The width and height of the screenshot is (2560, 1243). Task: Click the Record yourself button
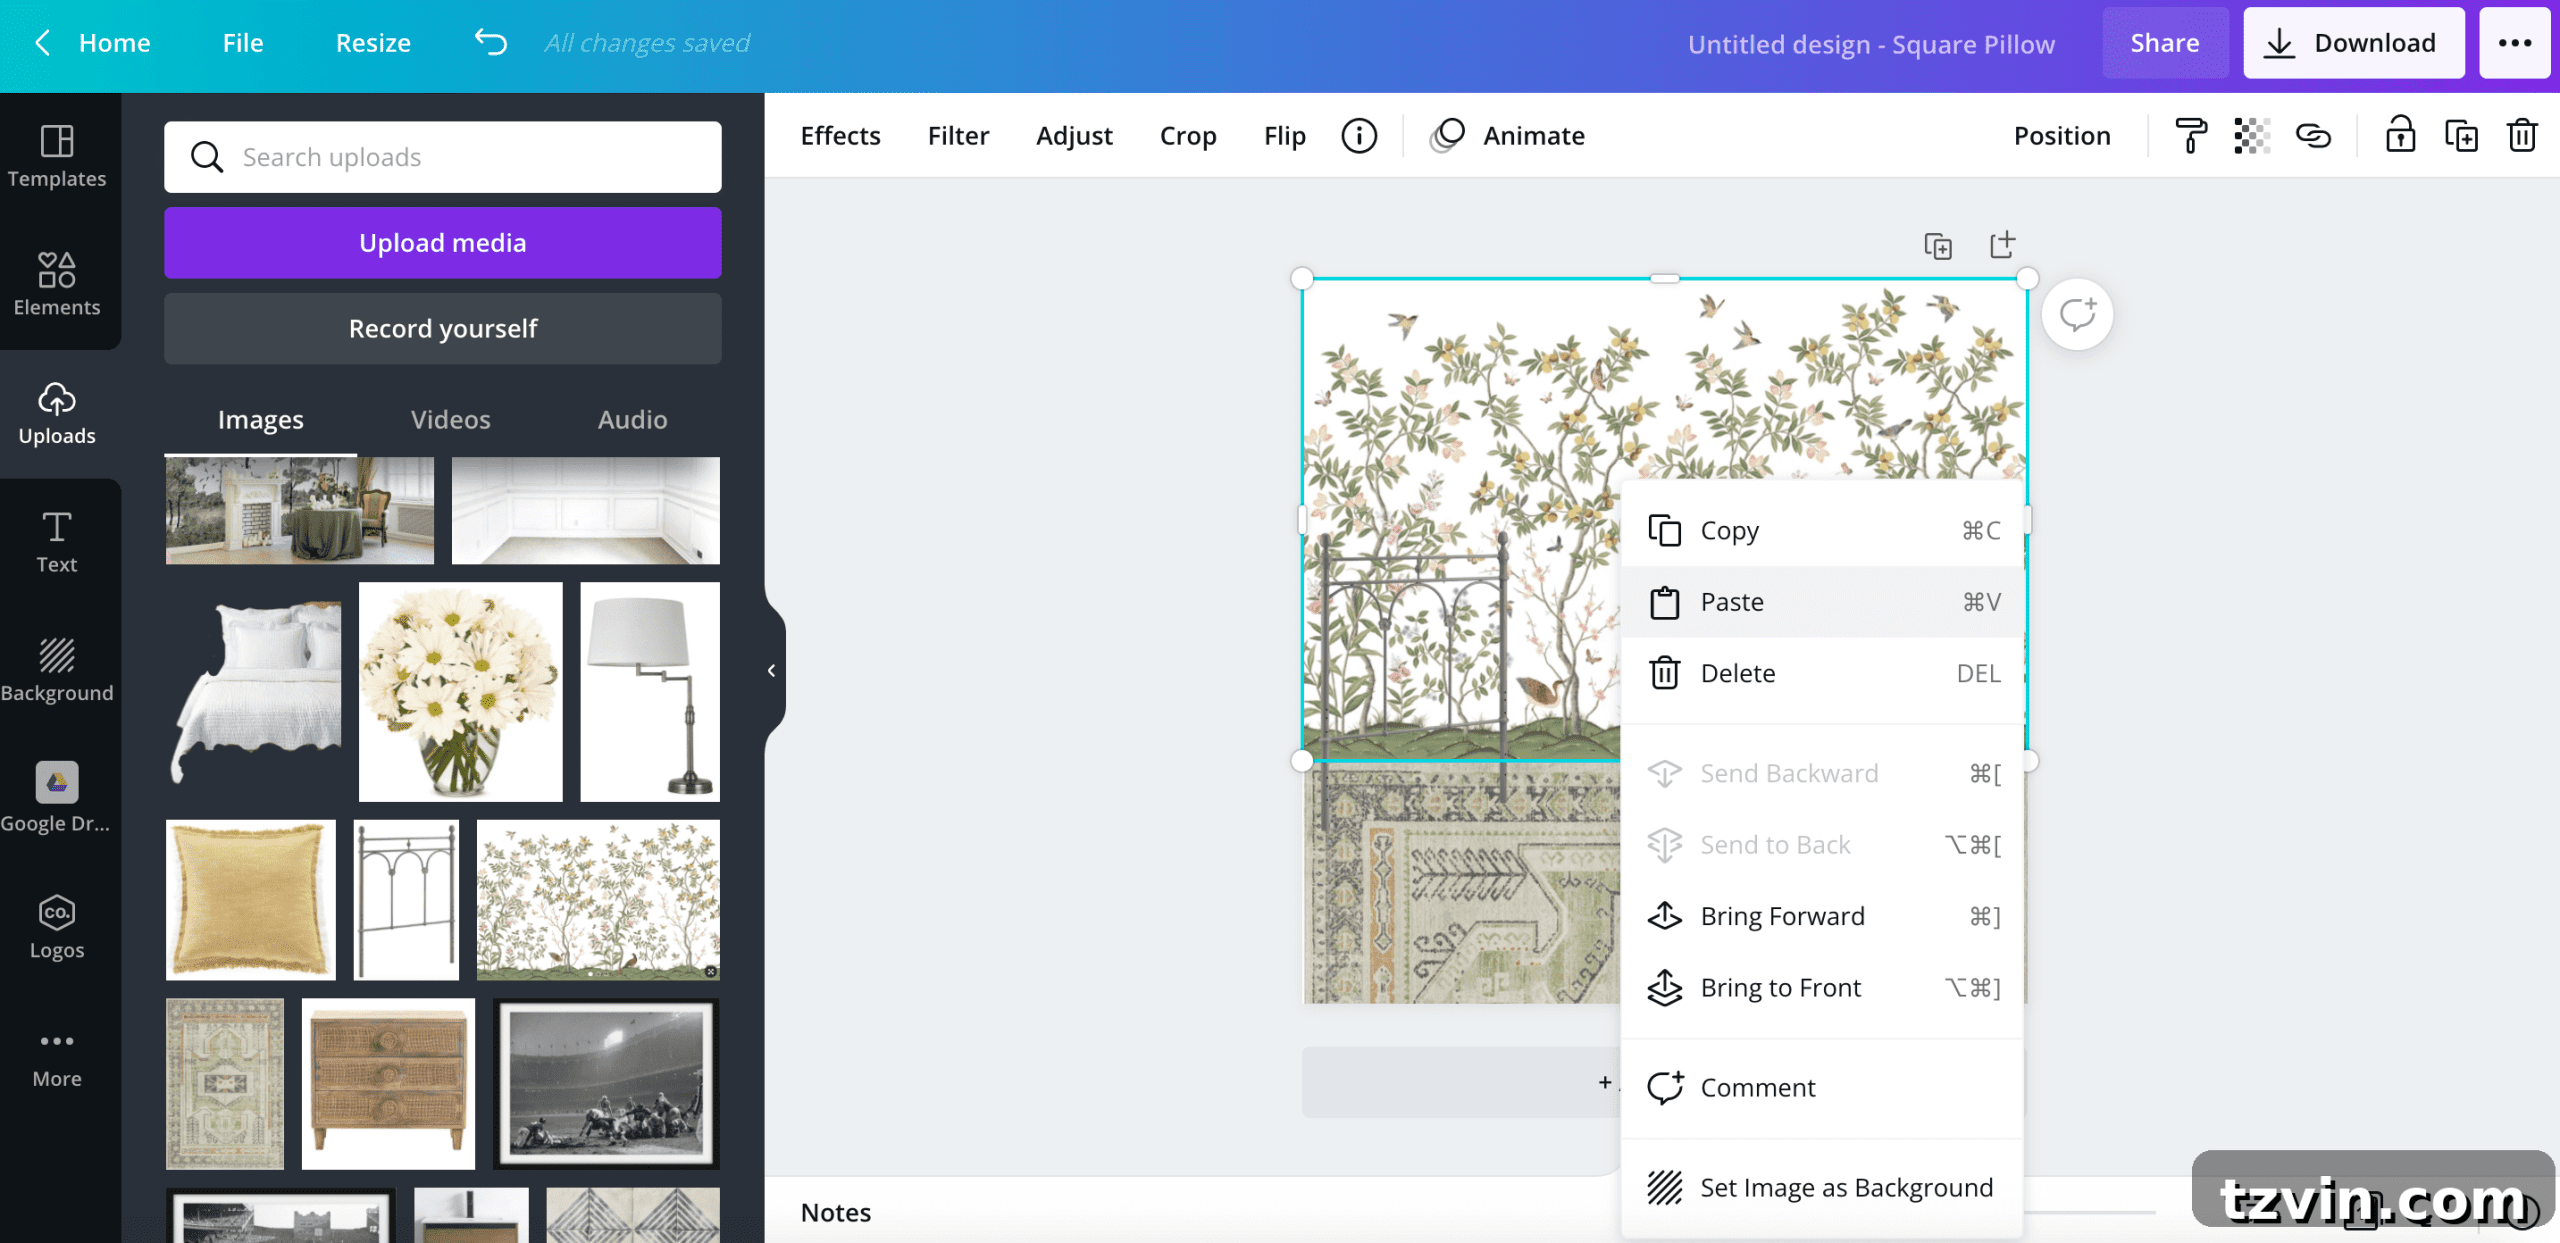(443, 328)
